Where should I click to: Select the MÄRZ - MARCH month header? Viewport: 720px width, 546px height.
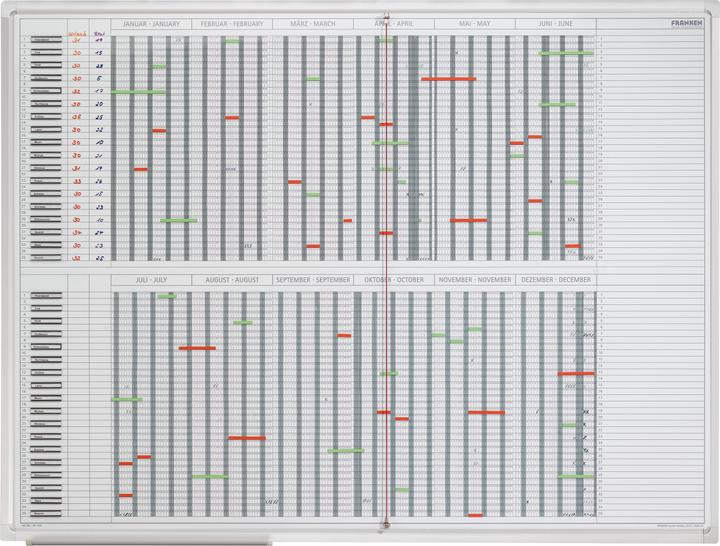[x=313, y=24]
